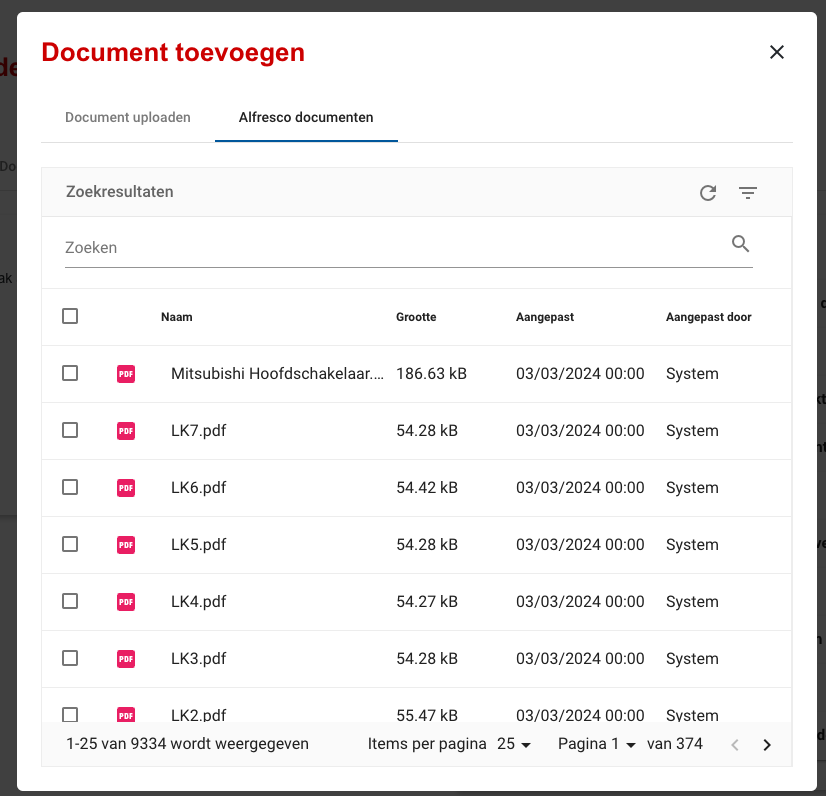826x796 pixels.
Task: Click System in the LK7.pdf row
Action: [x=692, y=431]
